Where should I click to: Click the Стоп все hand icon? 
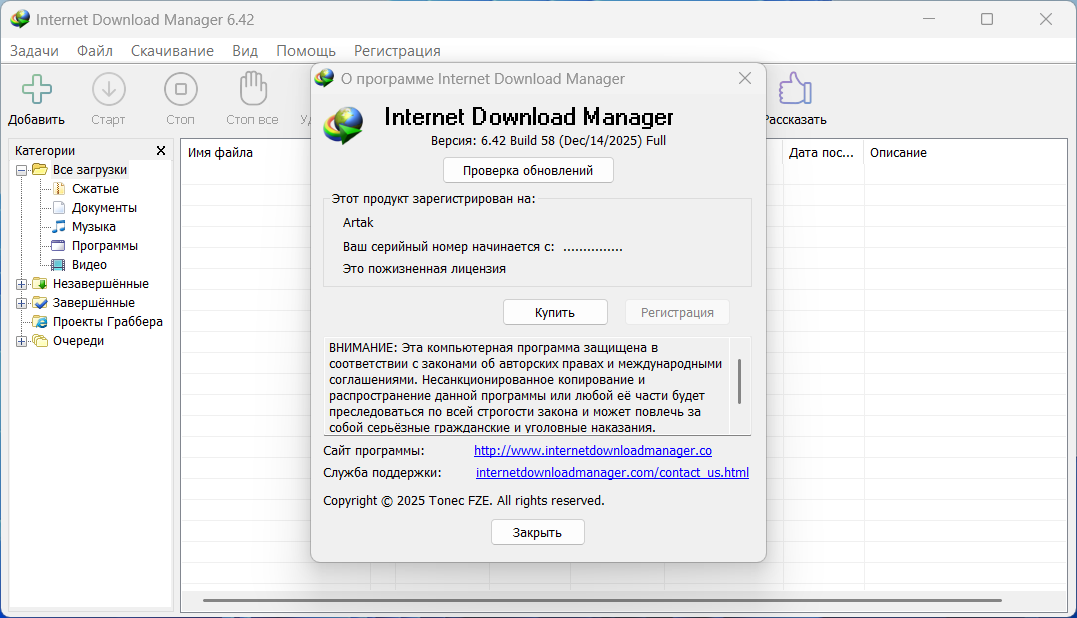pos(253,89)
